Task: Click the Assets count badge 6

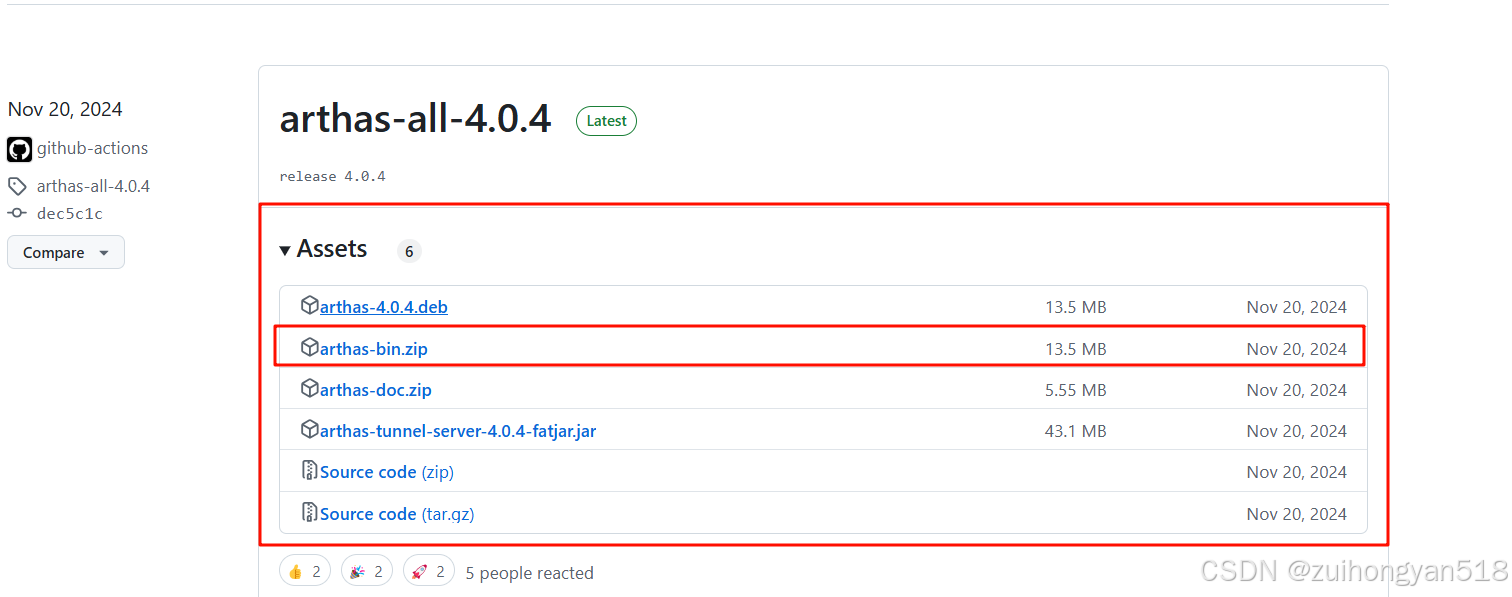Action: click(409, 251)
